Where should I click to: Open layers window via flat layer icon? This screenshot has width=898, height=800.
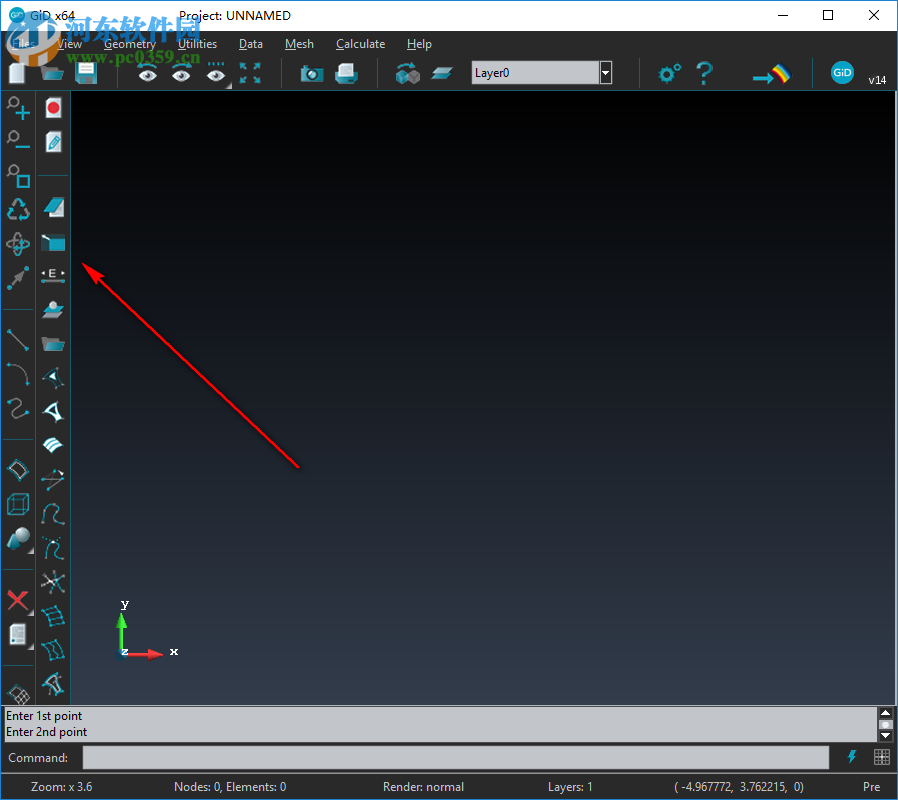tap(442, 73)
